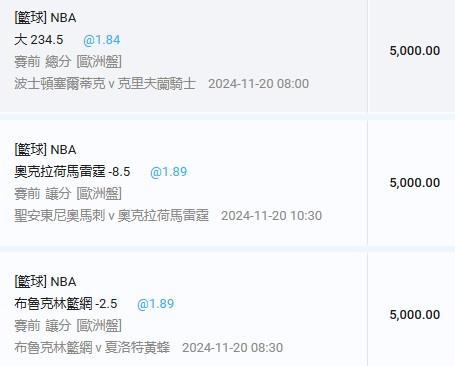Click the second [籃球] NBA league label

pyautogui.click(x=45, y=150)
